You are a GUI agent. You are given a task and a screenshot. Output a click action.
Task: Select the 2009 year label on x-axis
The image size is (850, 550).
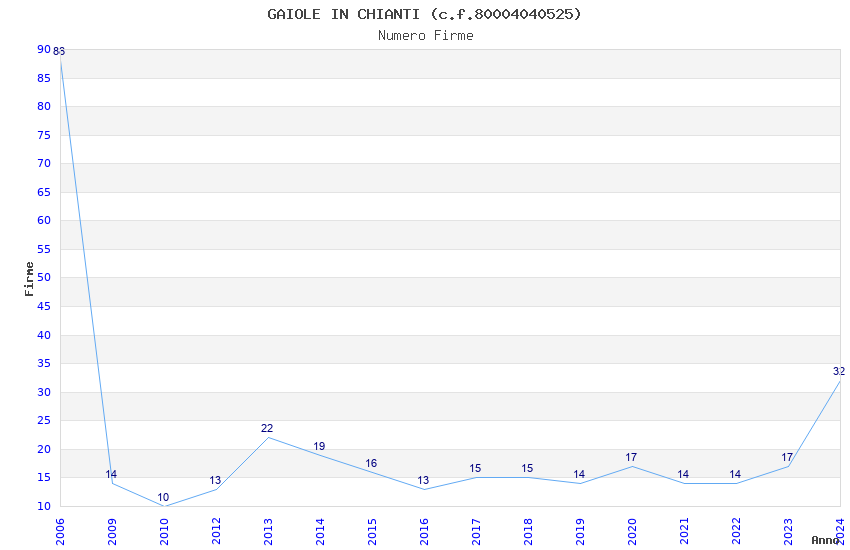tap(112, 531)
